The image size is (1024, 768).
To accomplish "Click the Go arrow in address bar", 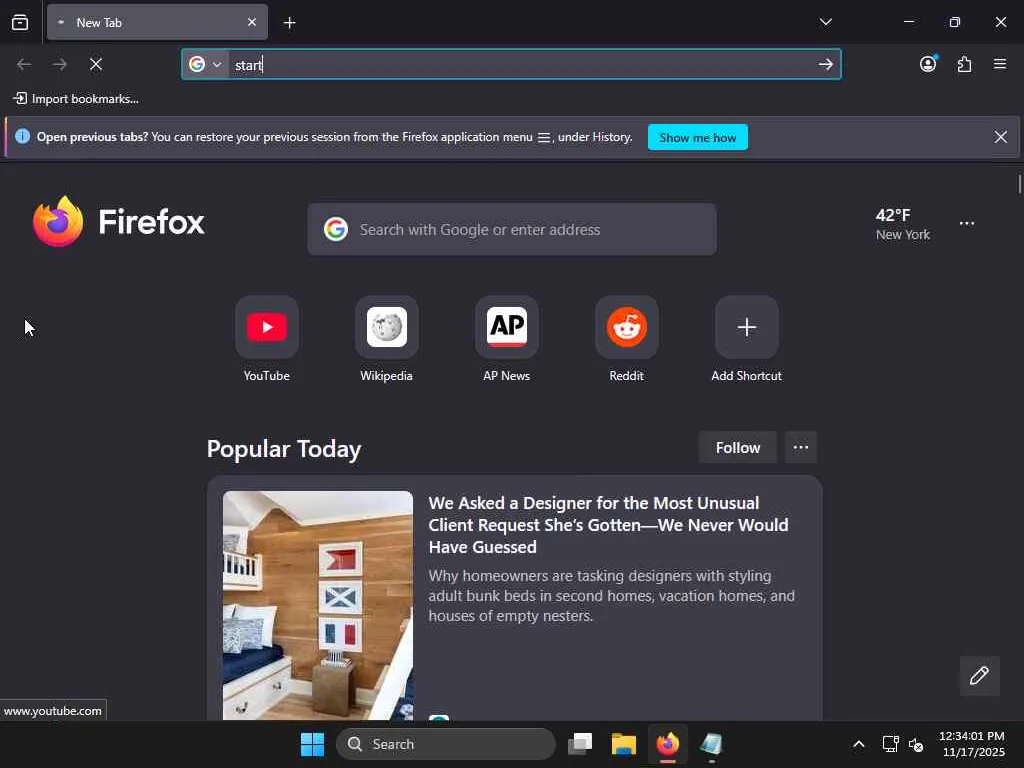I will [825, 64].
